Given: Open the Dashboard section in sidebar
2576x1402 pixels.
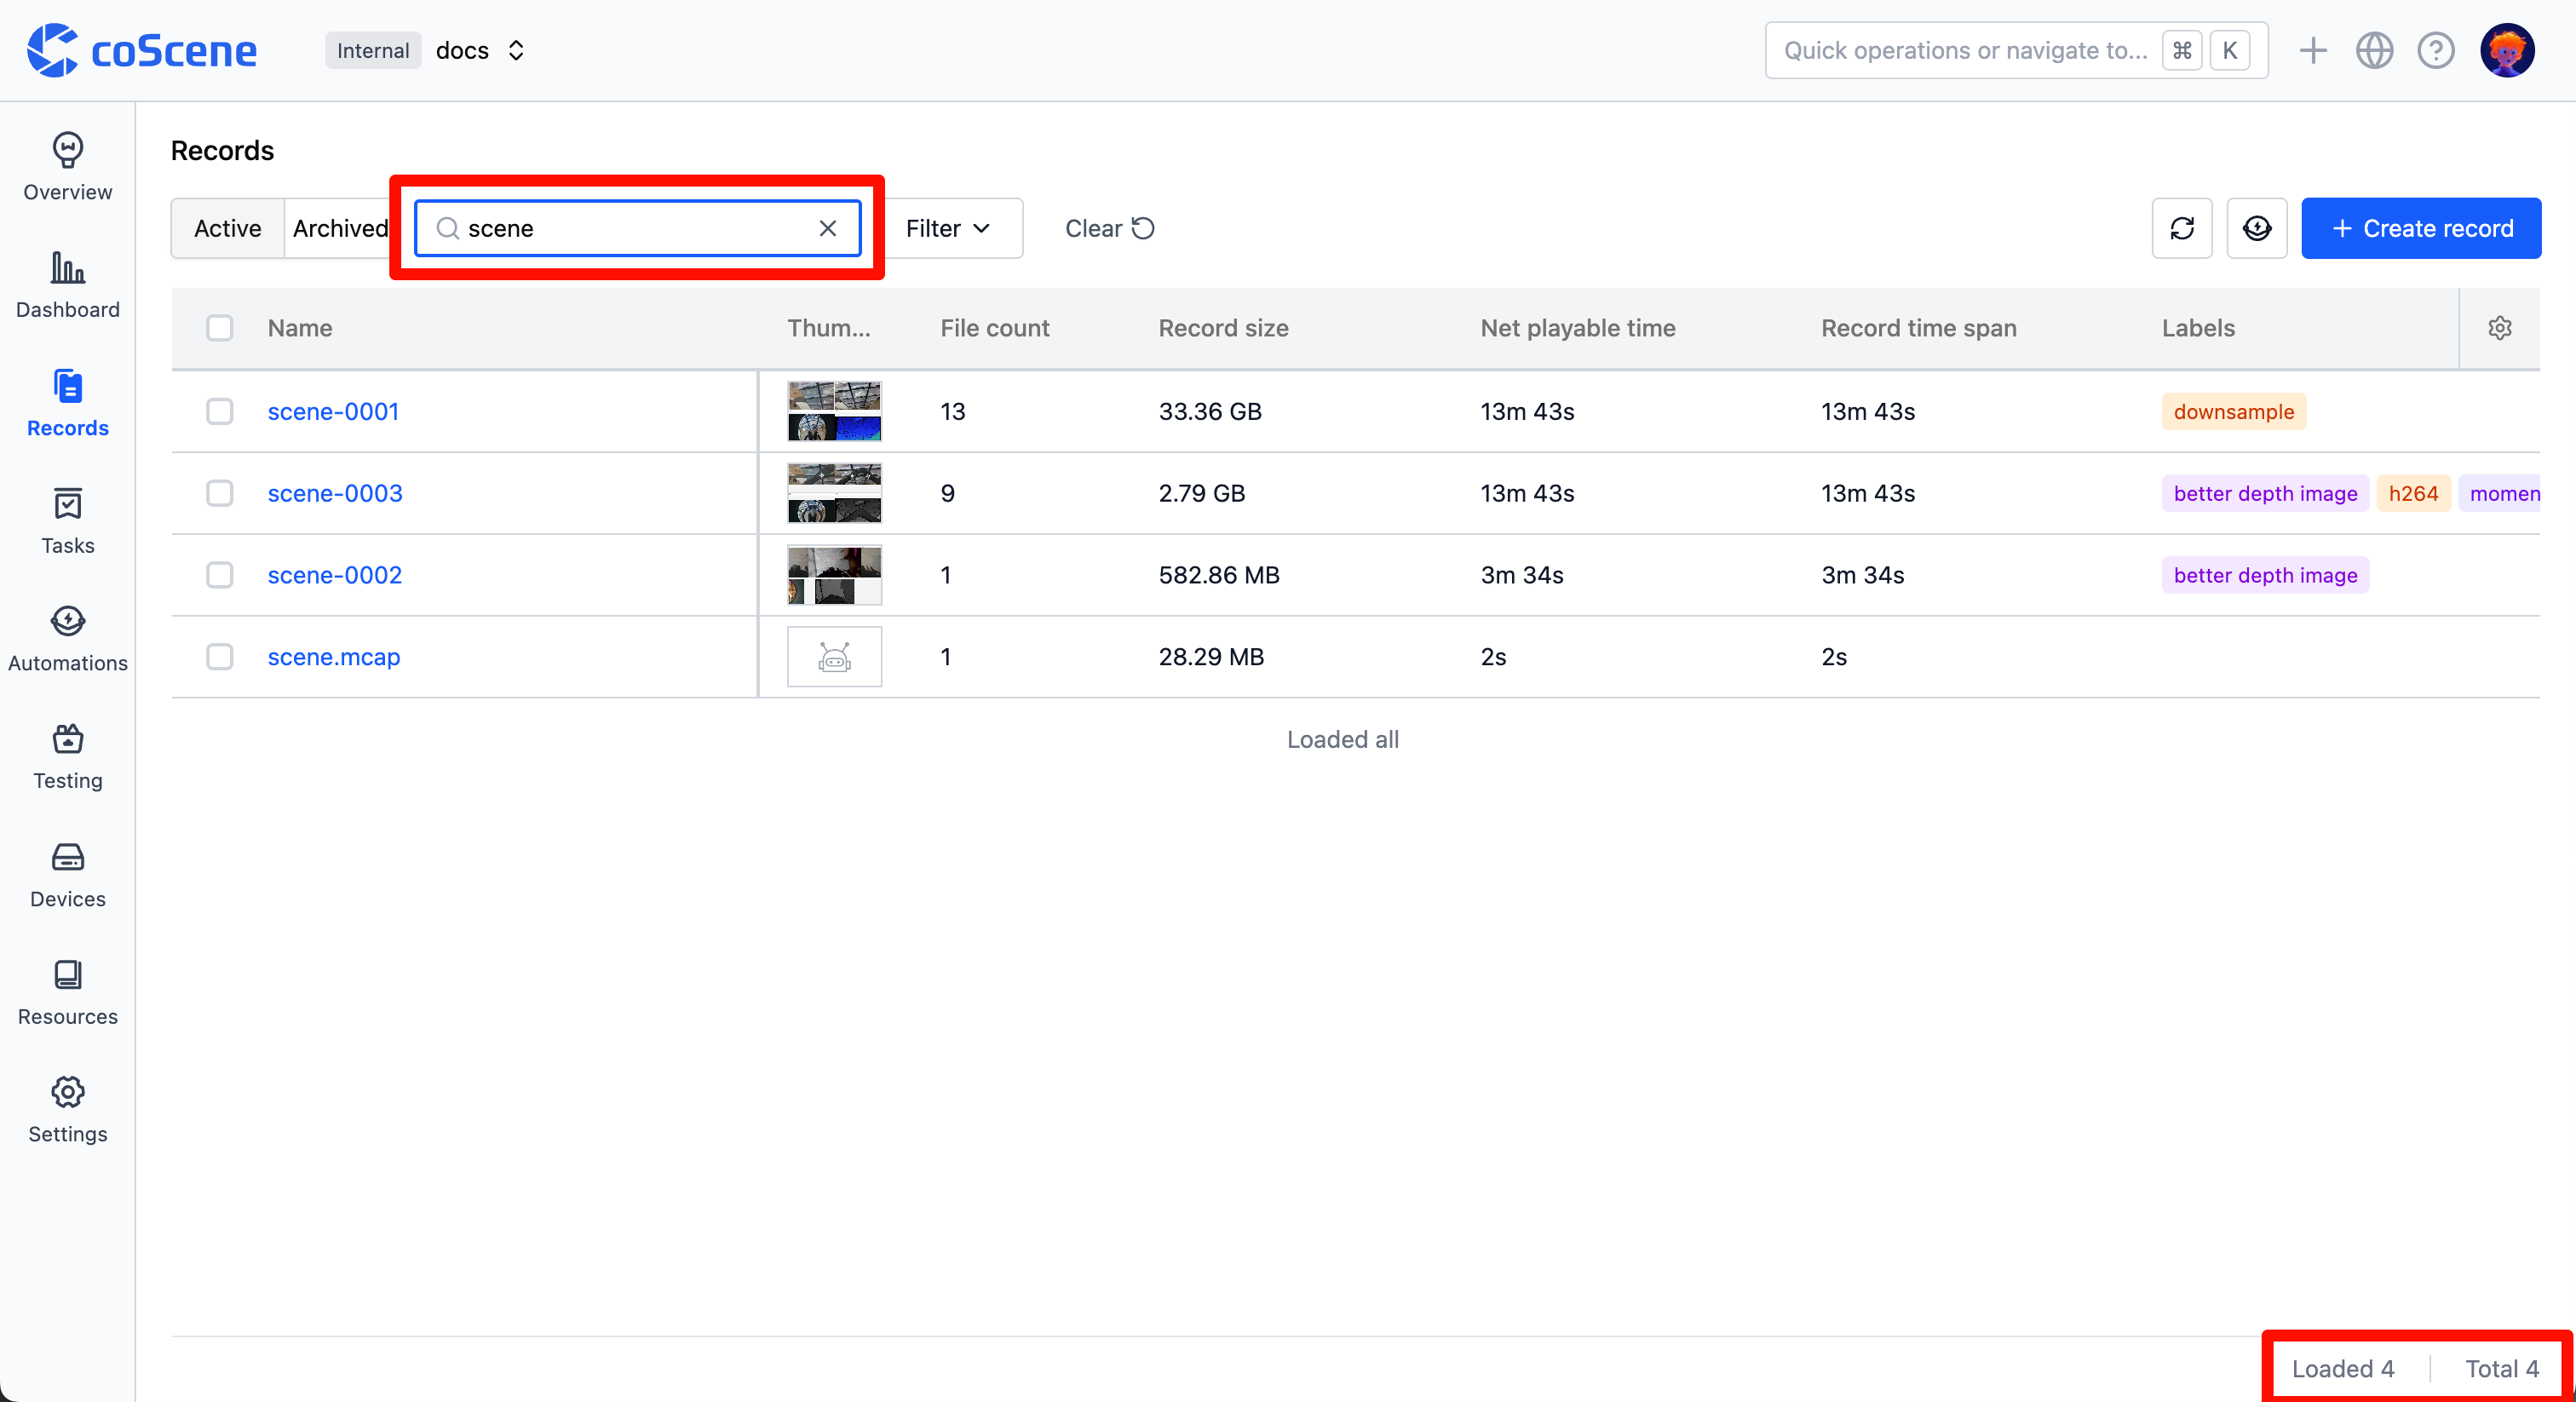Looking at the screenshot, I should [66, 285].
